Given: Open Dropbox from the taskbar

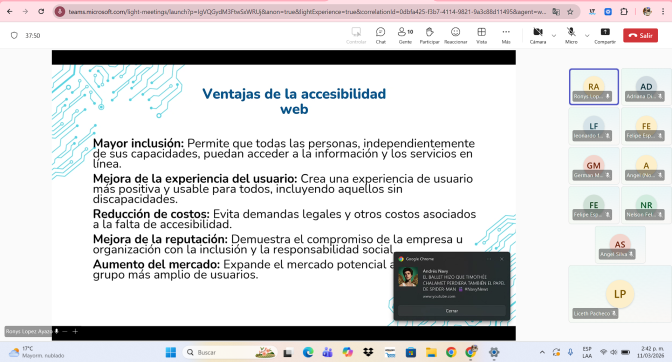Looking at the screenshot, I should click(368, 352).
